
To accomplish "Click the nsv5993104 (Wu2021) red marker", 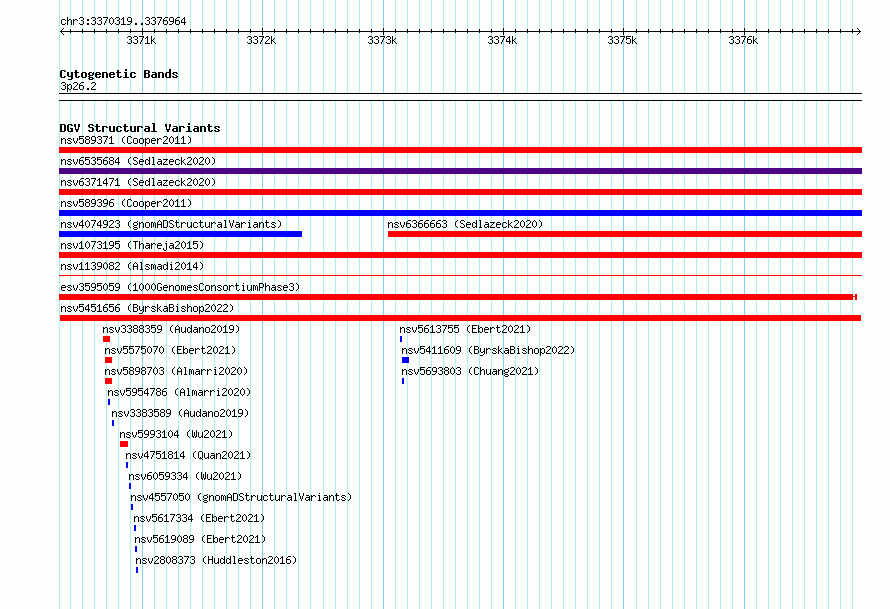I will (124, 444).
